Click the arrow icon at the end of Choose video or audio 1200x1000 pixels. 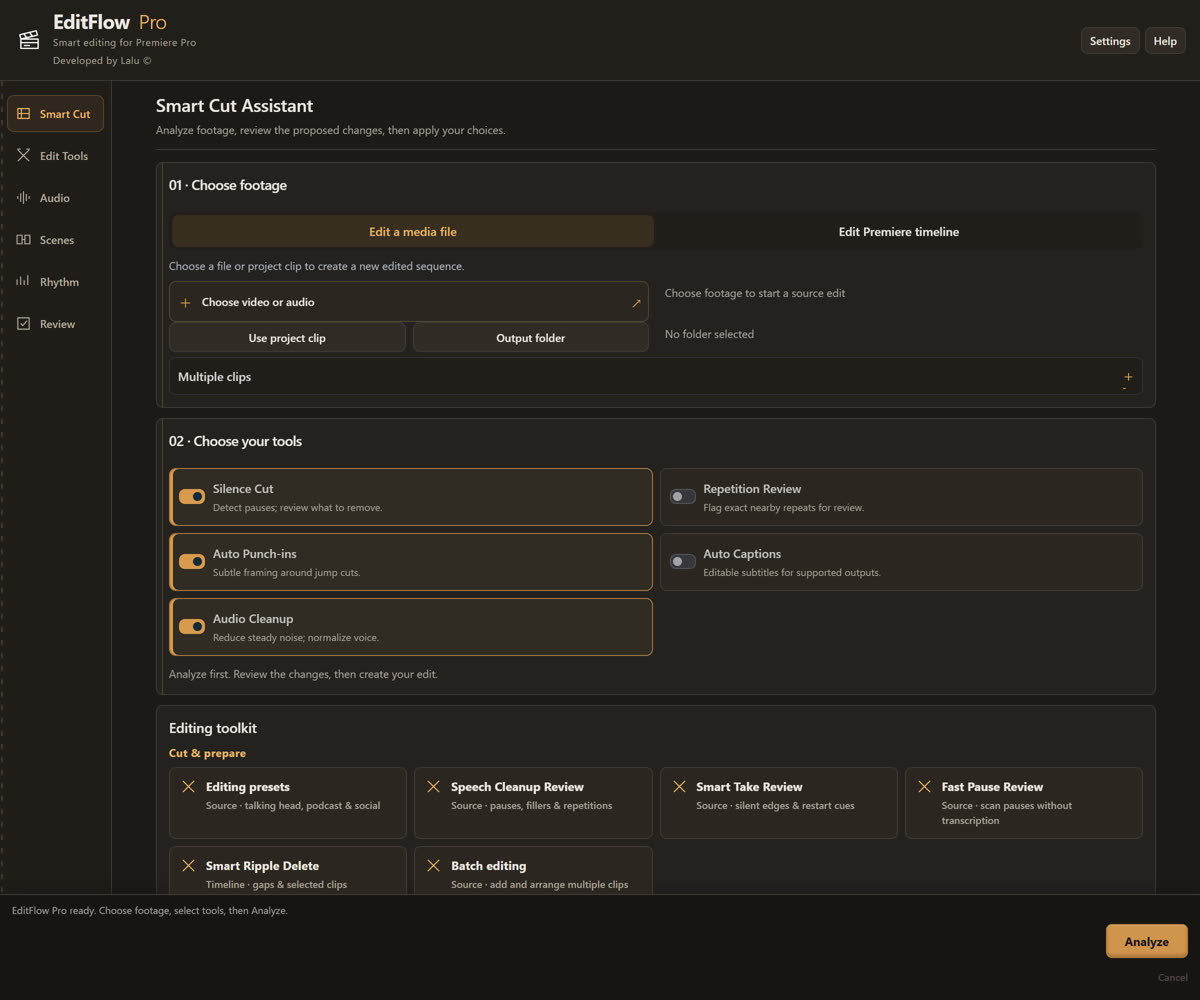(636, 303)
